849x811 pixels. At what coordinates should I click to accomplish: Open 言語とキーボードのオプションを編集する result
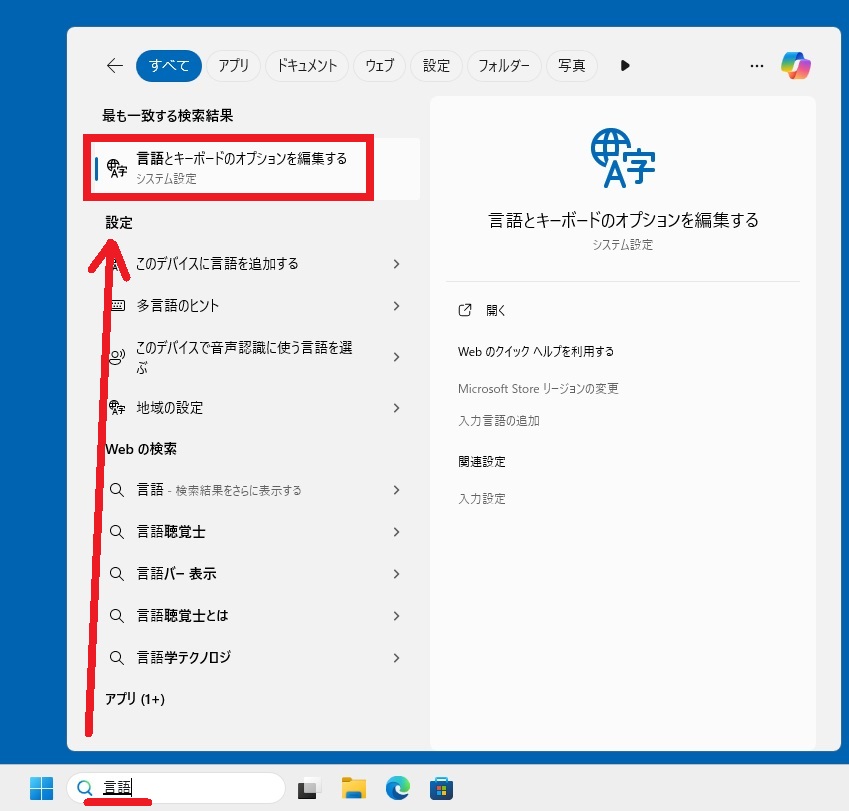point(254,167)
